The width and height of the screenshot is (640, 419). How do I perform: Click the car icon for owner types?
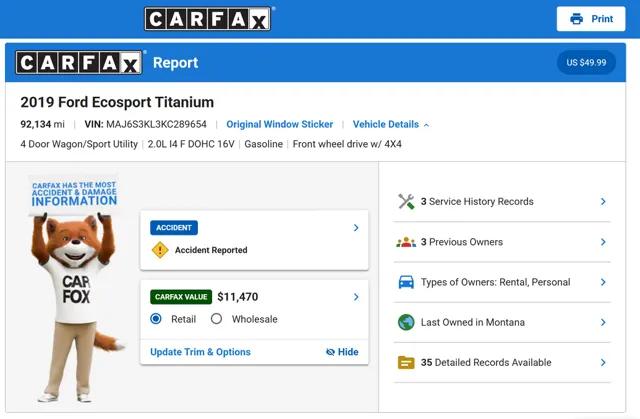click(406, 282)
